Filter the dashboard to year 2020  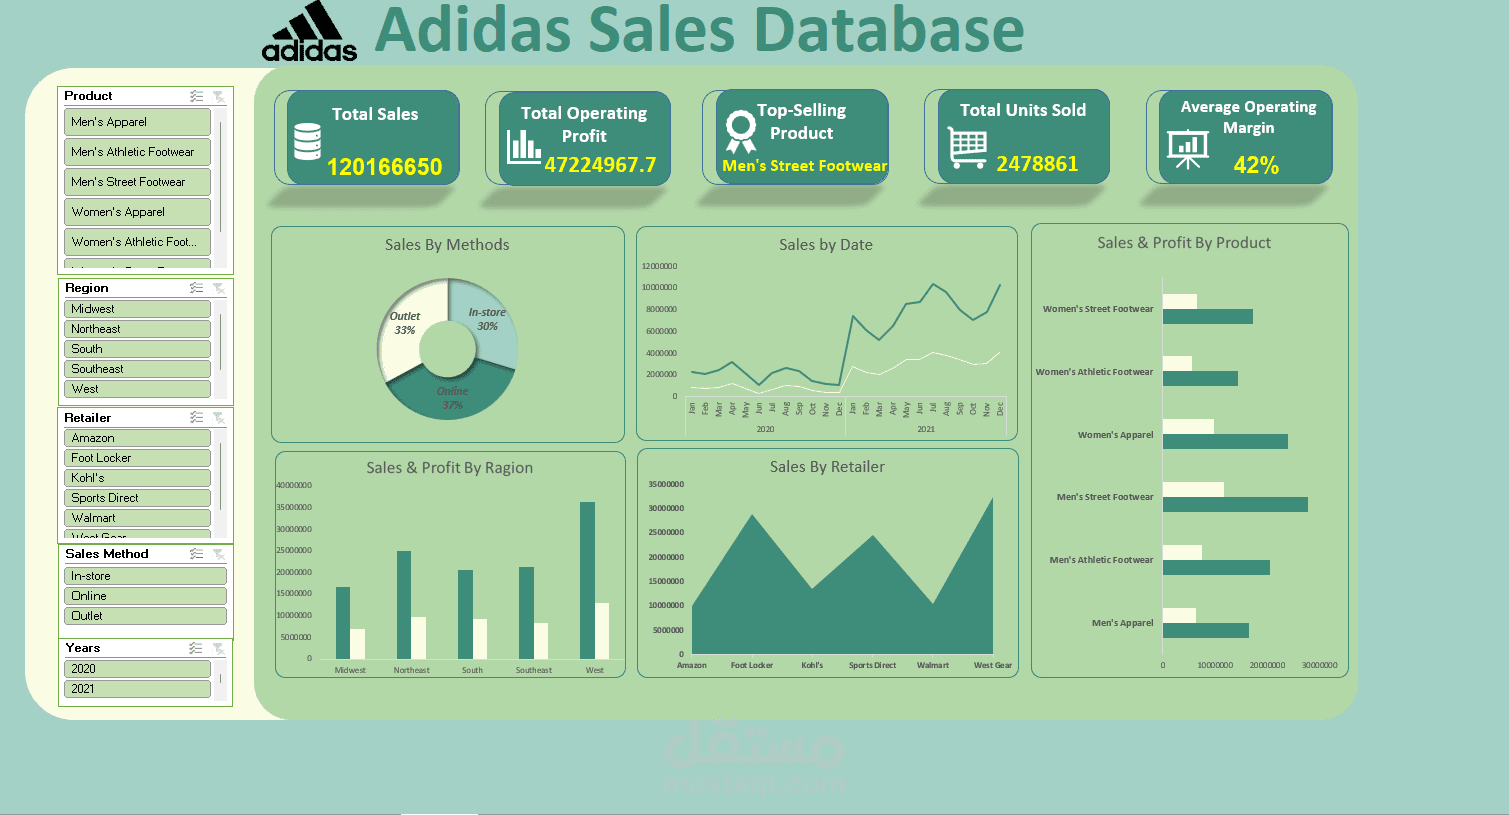(137, 669)
